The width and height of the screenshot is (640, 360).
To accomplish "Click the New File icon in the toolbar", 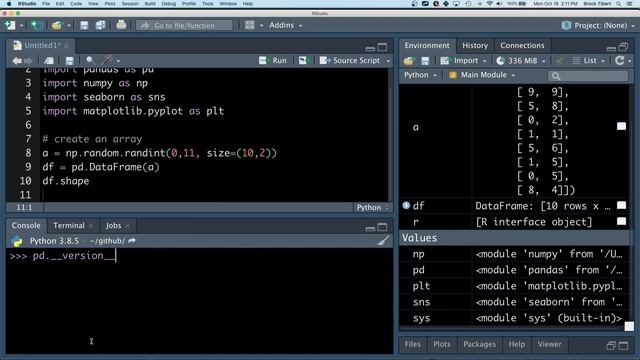I will tap(10, 25).
